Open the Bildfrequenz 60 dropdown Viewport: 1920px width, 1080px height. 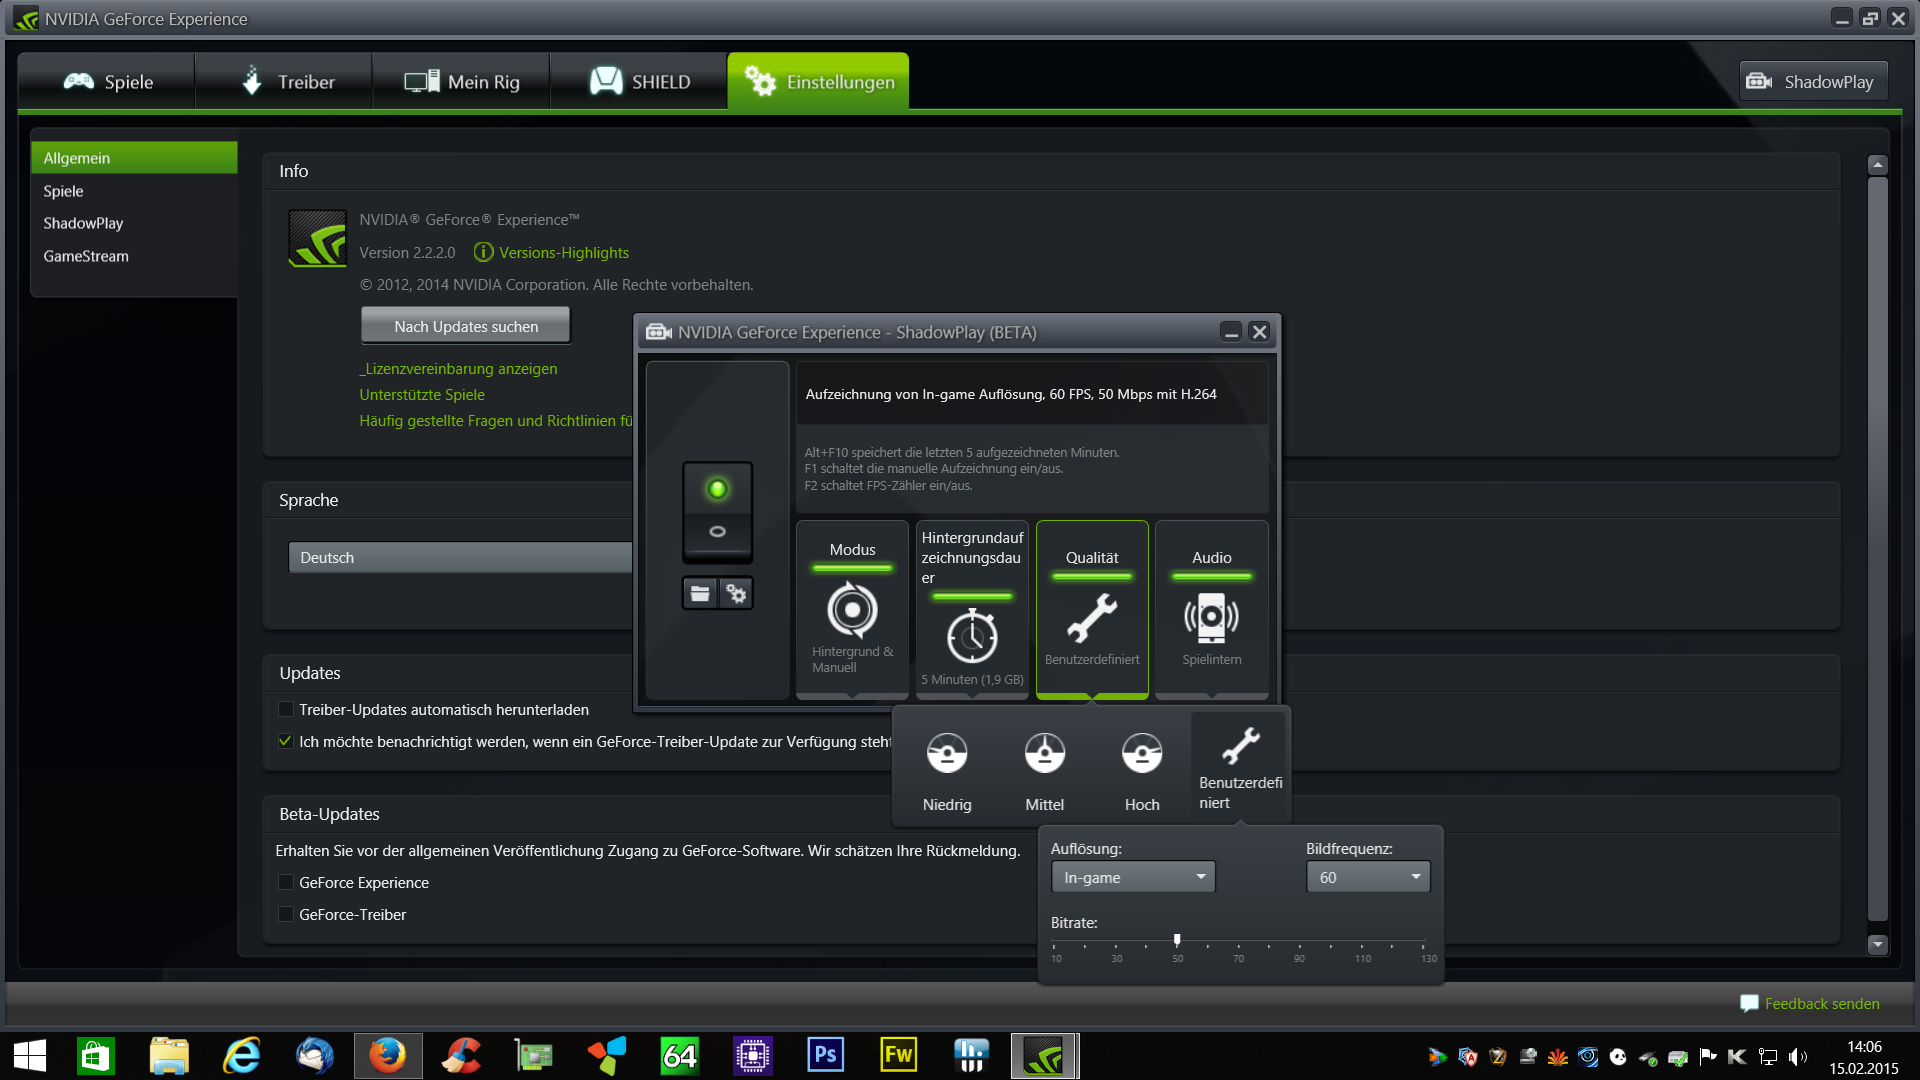pyautogui.click(x=1367, y=877)
